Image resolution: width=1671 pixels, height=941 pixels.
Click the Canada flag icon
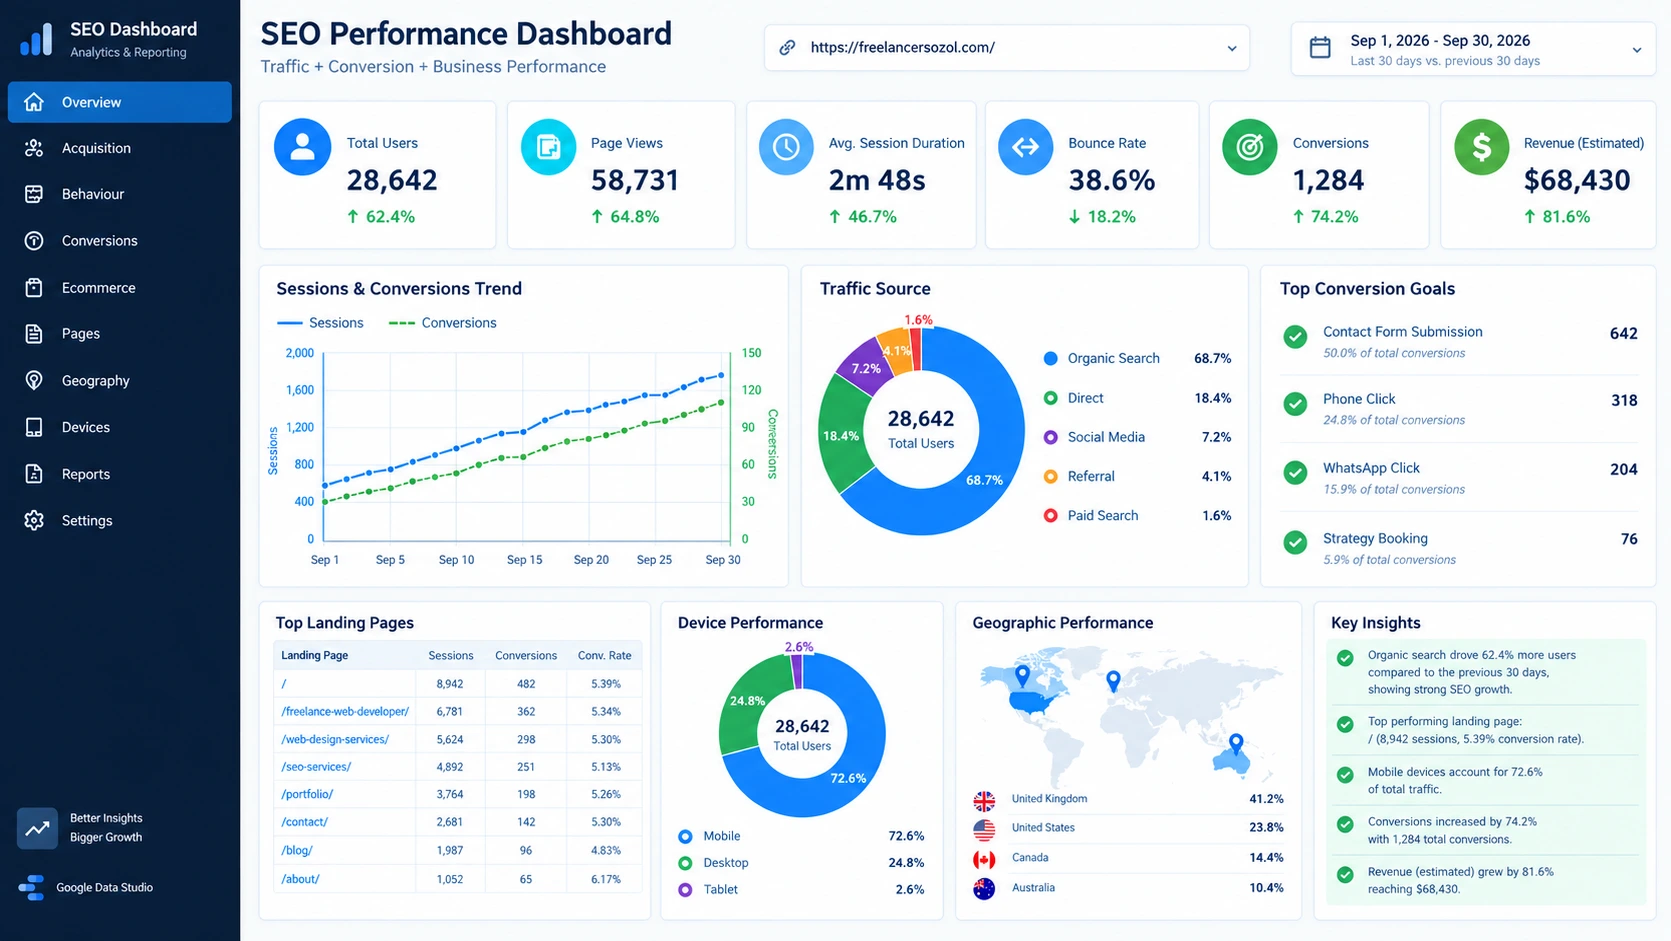tap(984, 860)
